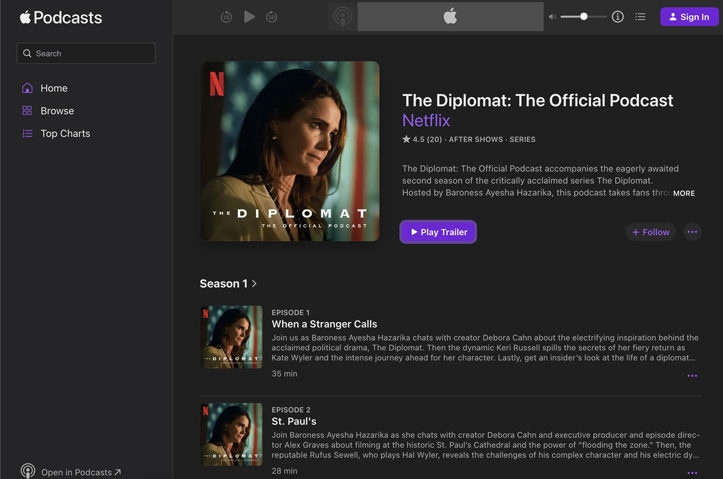
Task: Click the Home house icon
Action: 27,88
